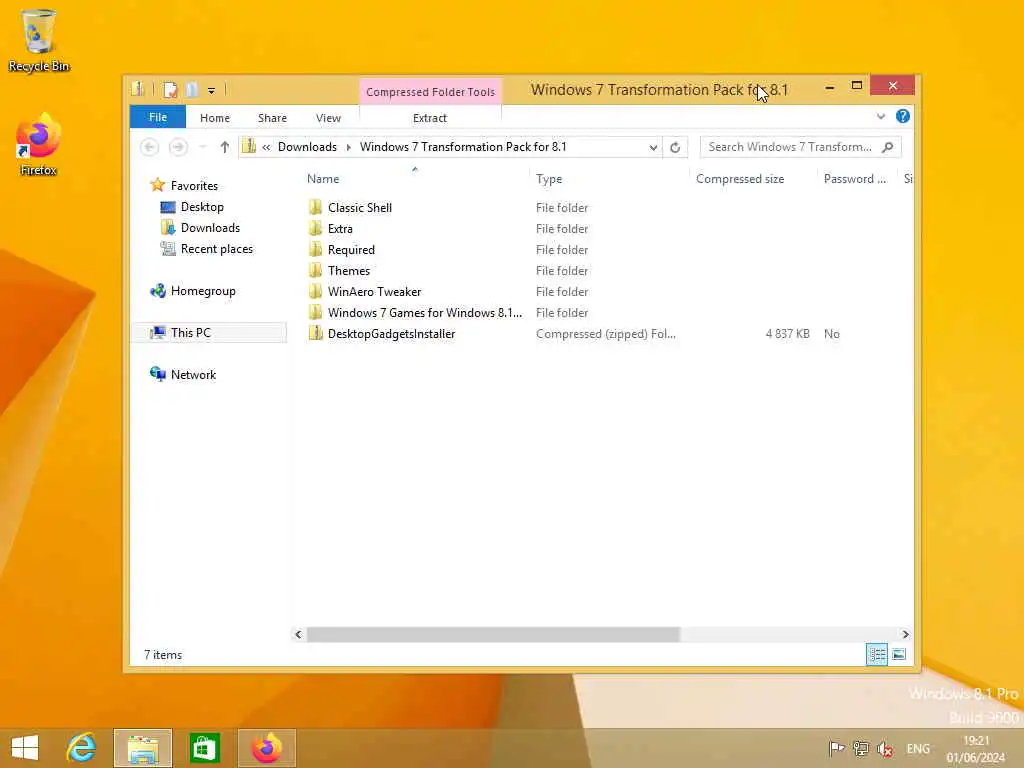This screenshot has width=1024, height=768.
Task: Click the Classic Shell folder icon
Action: (315, 208)
